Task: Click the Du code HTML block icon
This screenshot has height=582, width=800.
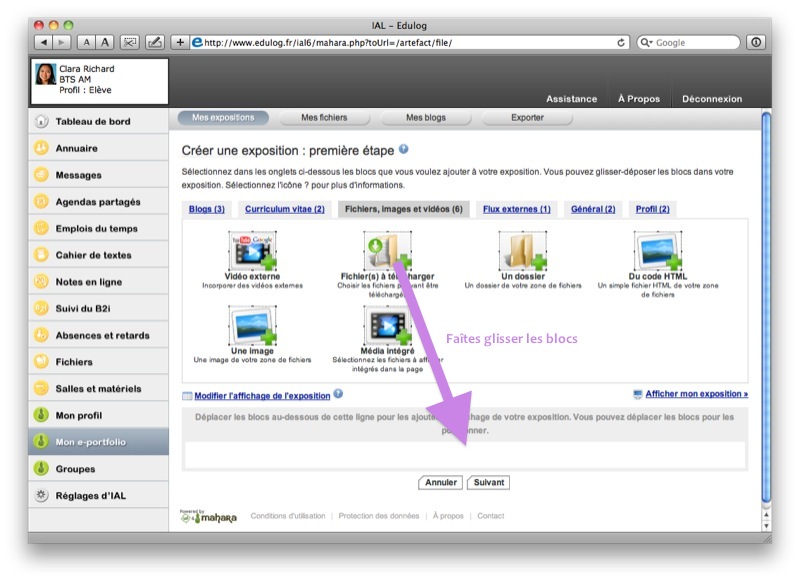Action: [657, 251]
